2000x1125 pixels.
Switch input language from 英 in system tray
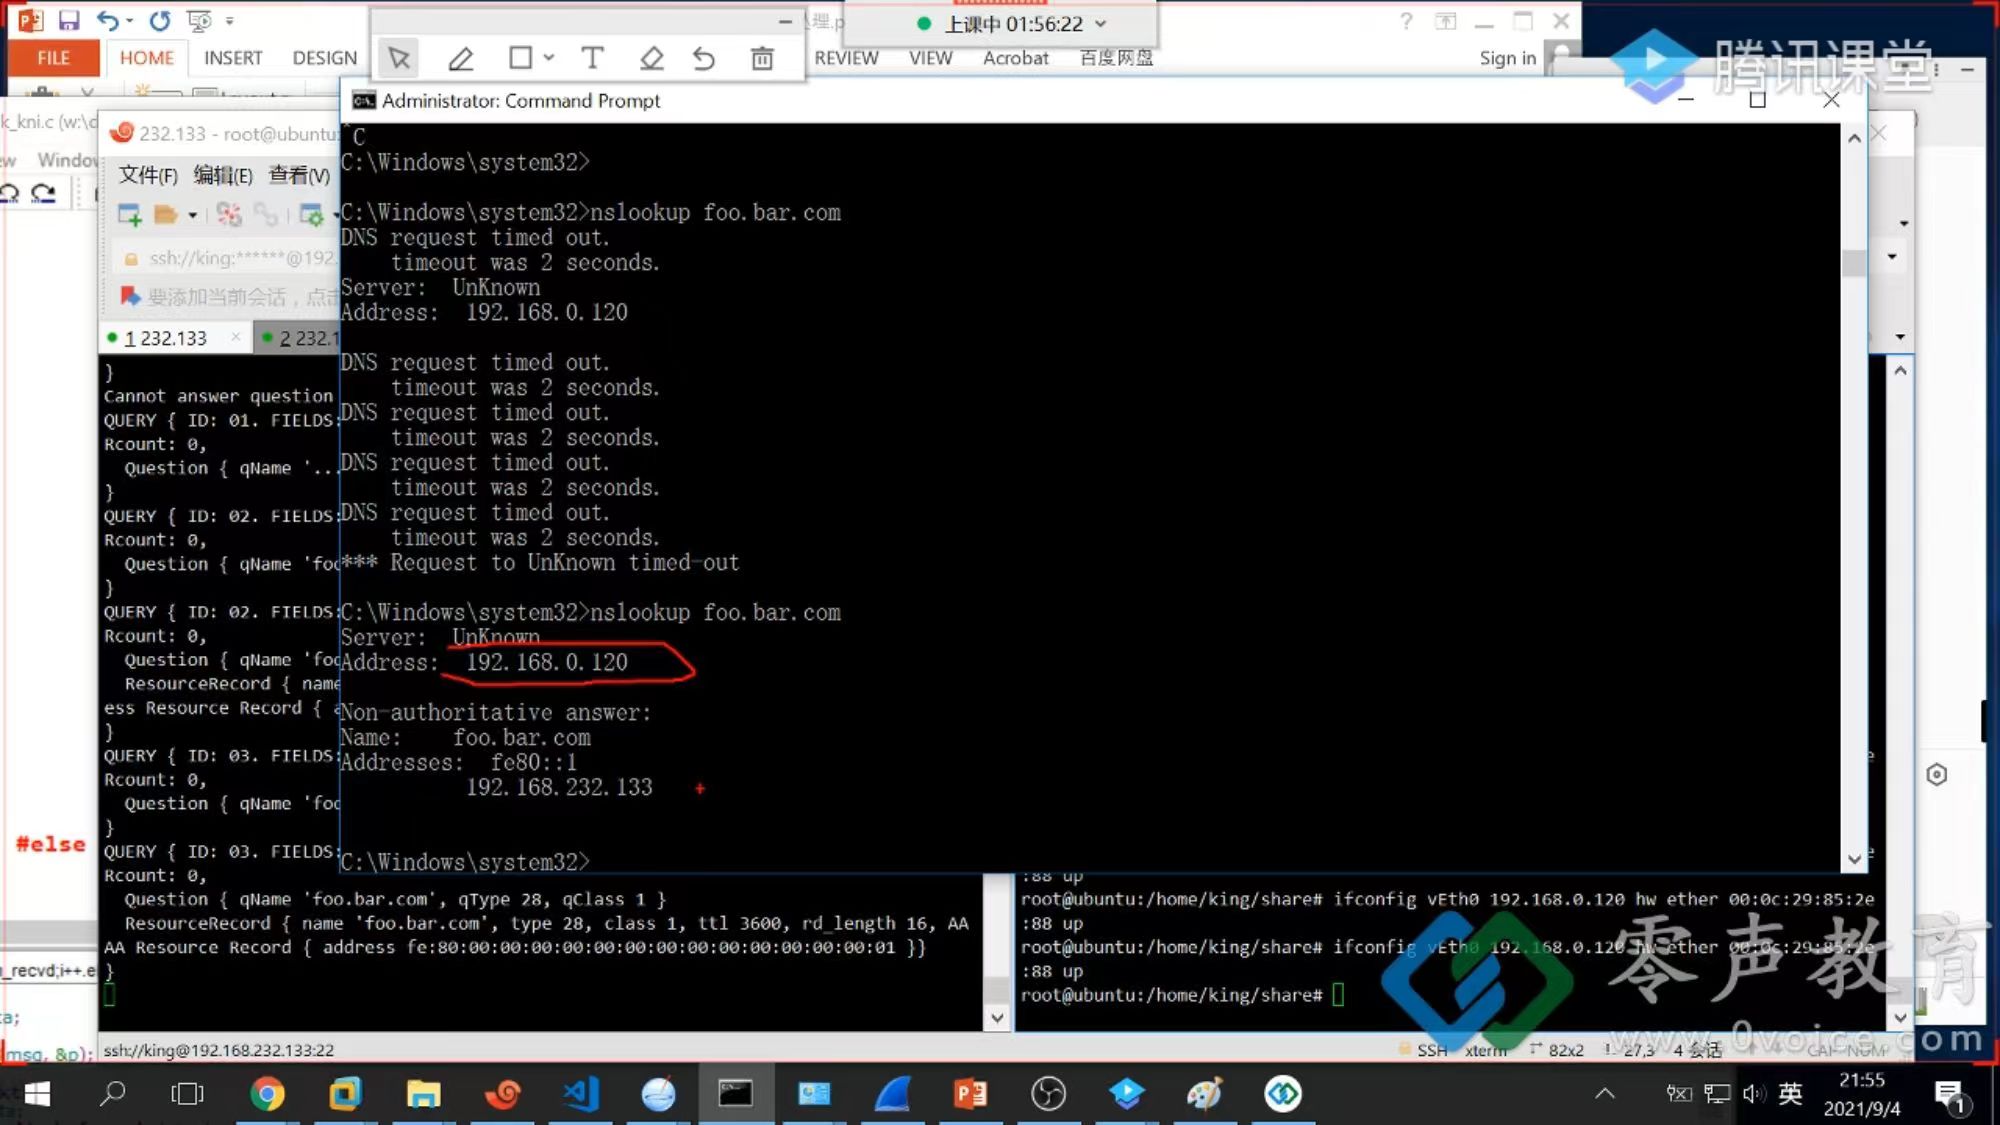[1789, 1094]
